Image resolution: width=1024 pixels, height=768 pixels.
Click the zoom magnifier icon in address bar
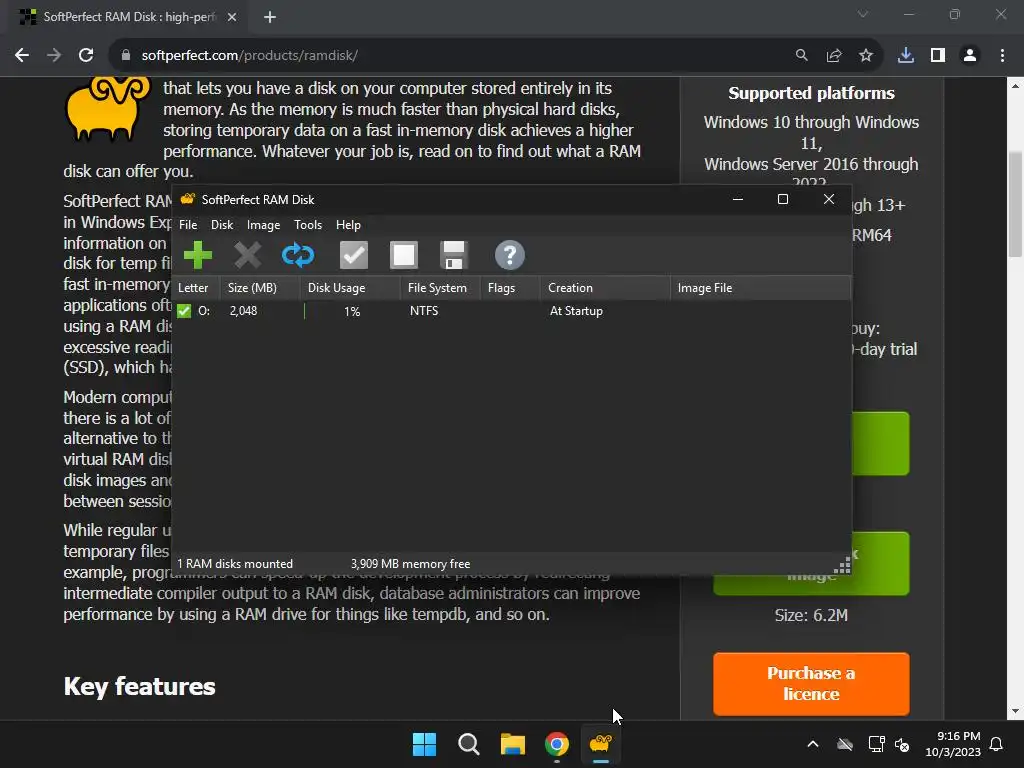(801, 56)
